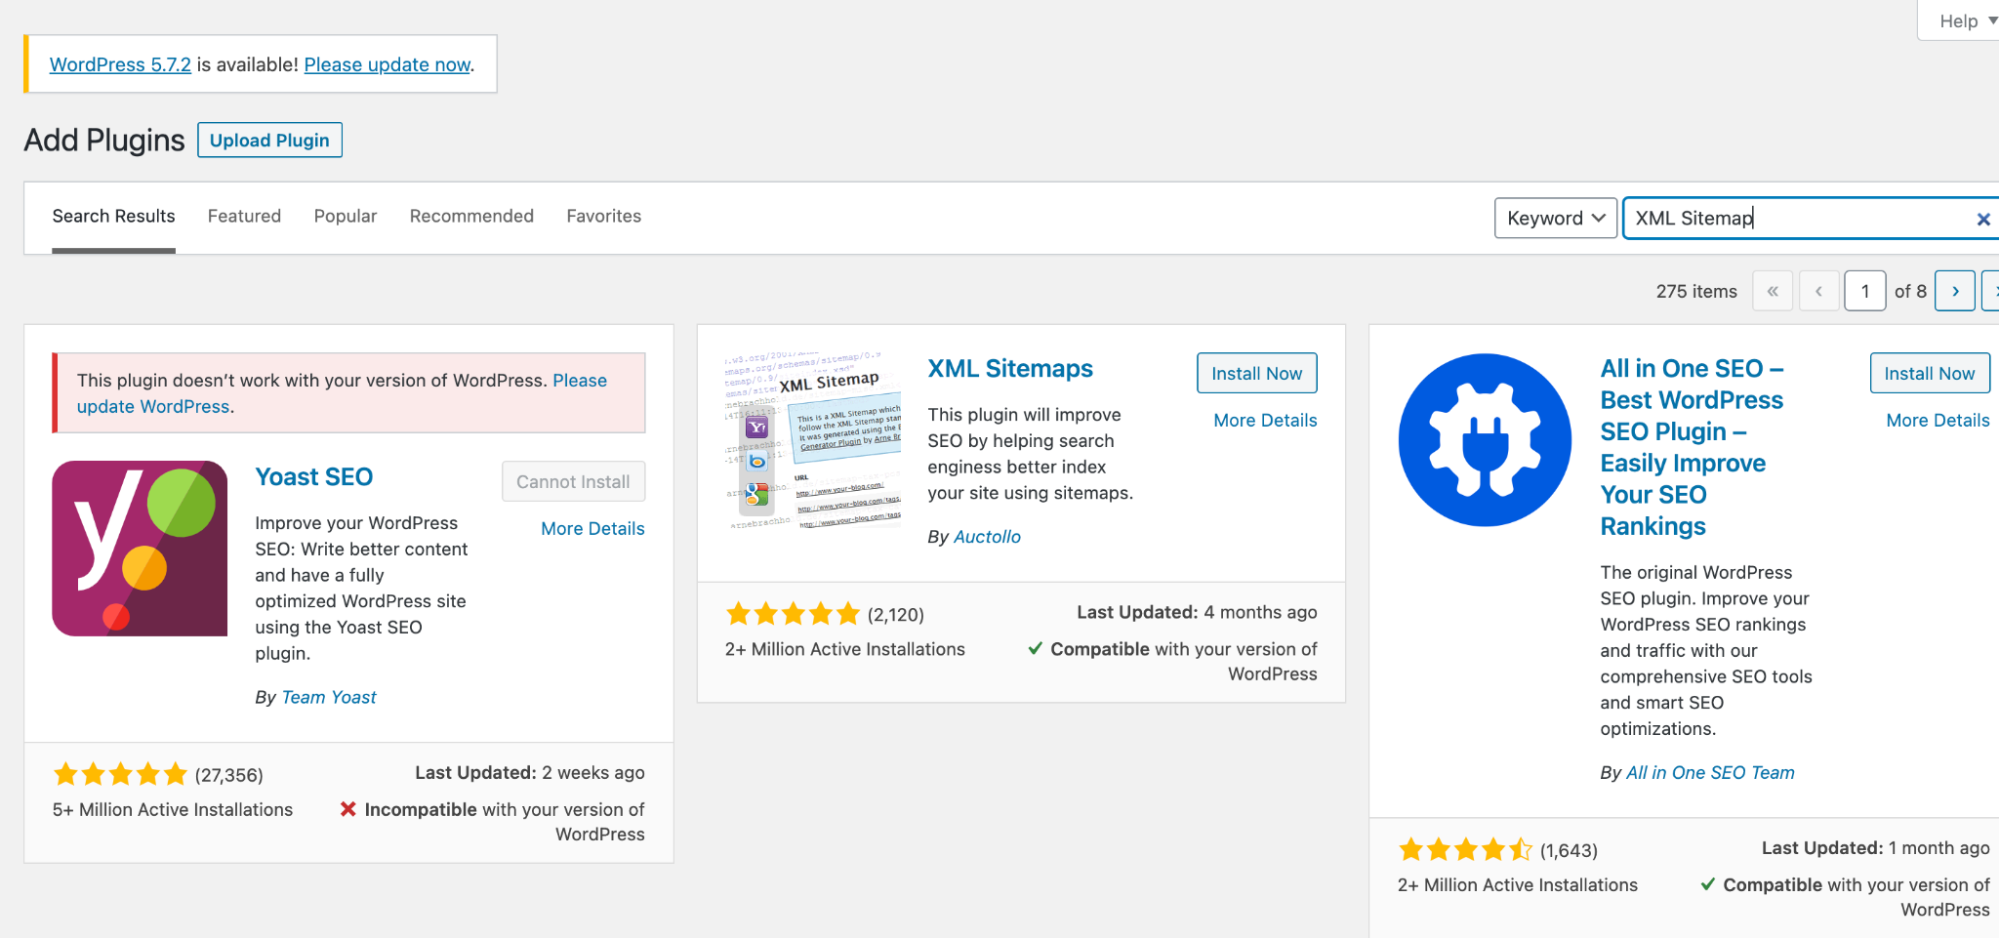Open the All in One SEO Team author link
The width and height of the screenshot is (1999, 939).
1710,772
